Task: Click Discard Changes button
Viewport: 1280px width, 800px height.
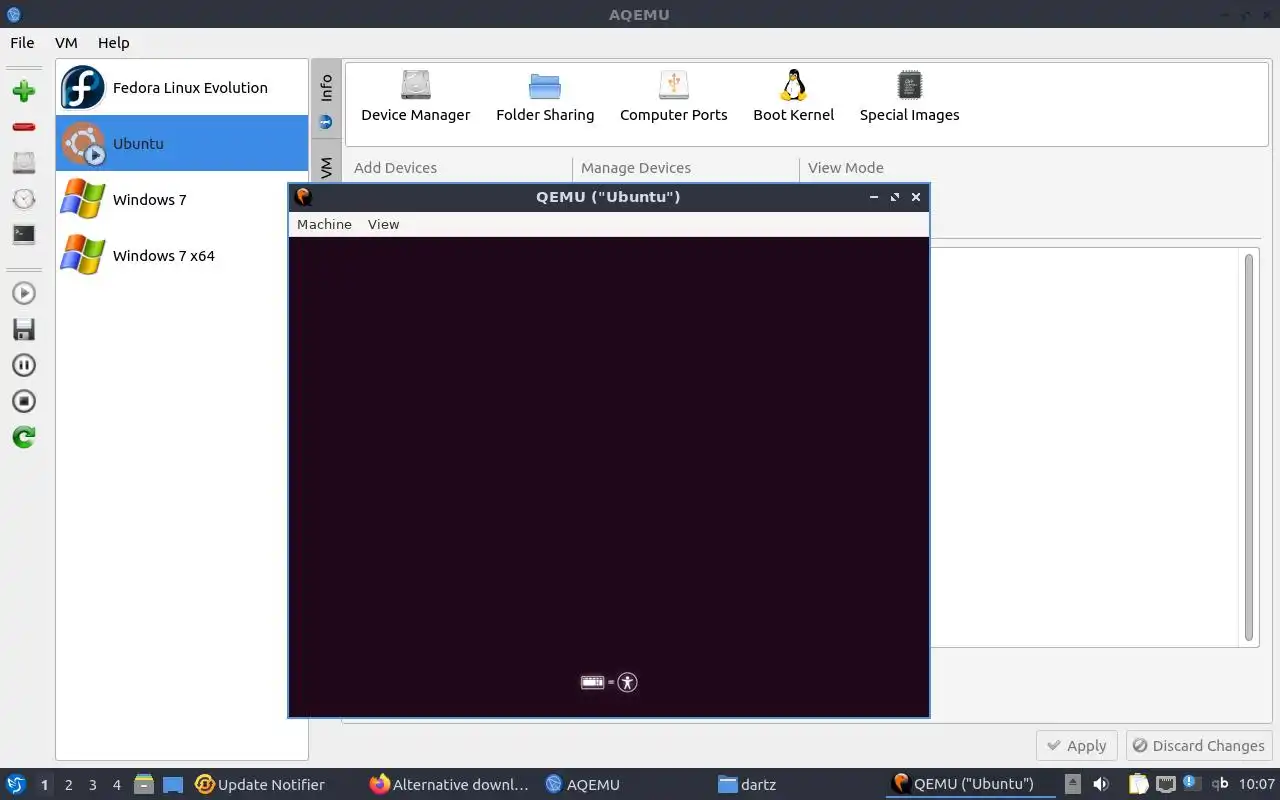Action: click(1199, 745)
